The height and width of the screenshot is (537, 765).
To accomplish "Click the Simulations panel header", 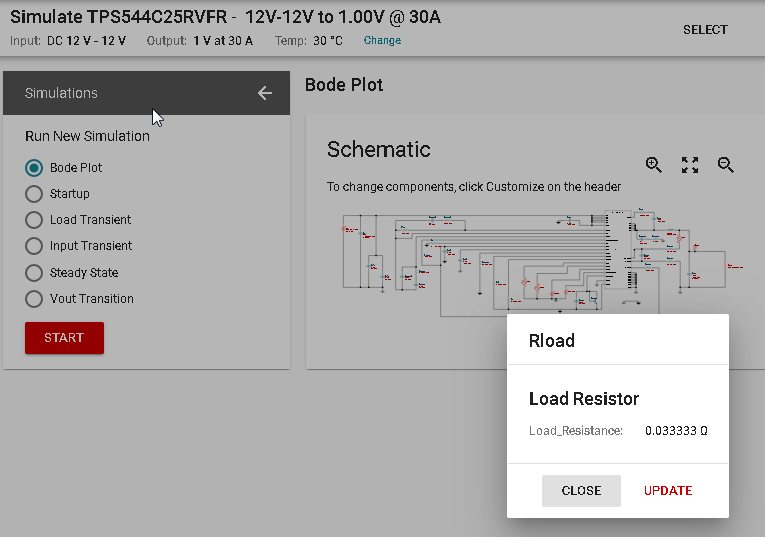I will (x=146, y=93).
